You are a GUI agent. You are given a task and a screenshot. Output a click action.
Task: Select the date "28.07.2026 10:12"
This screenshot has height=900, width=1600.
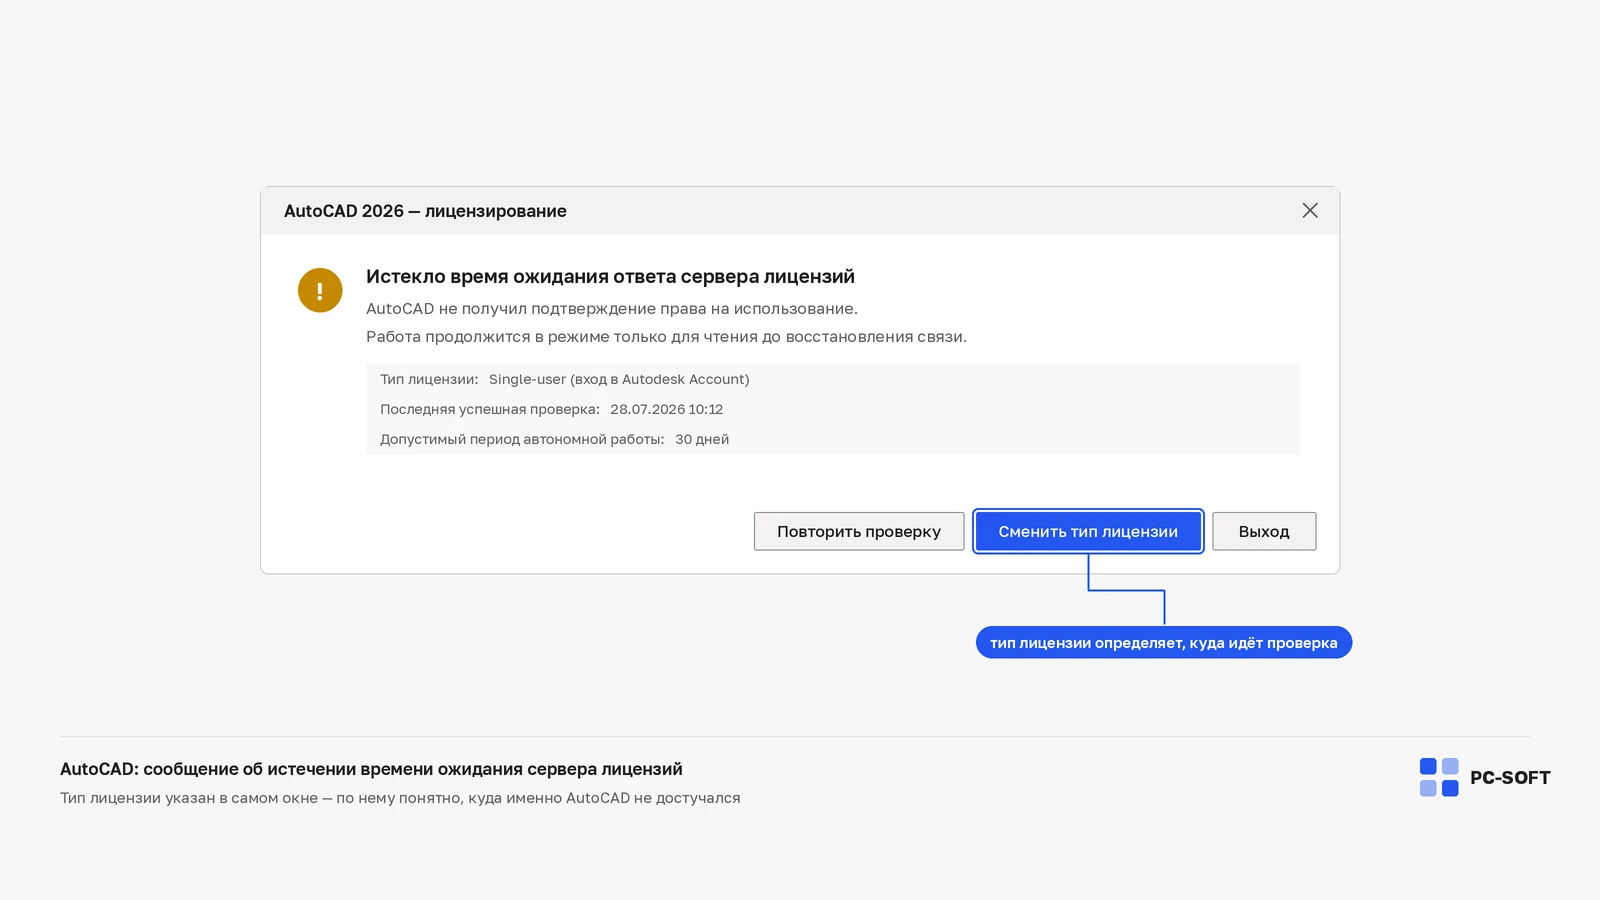[667, 409]
